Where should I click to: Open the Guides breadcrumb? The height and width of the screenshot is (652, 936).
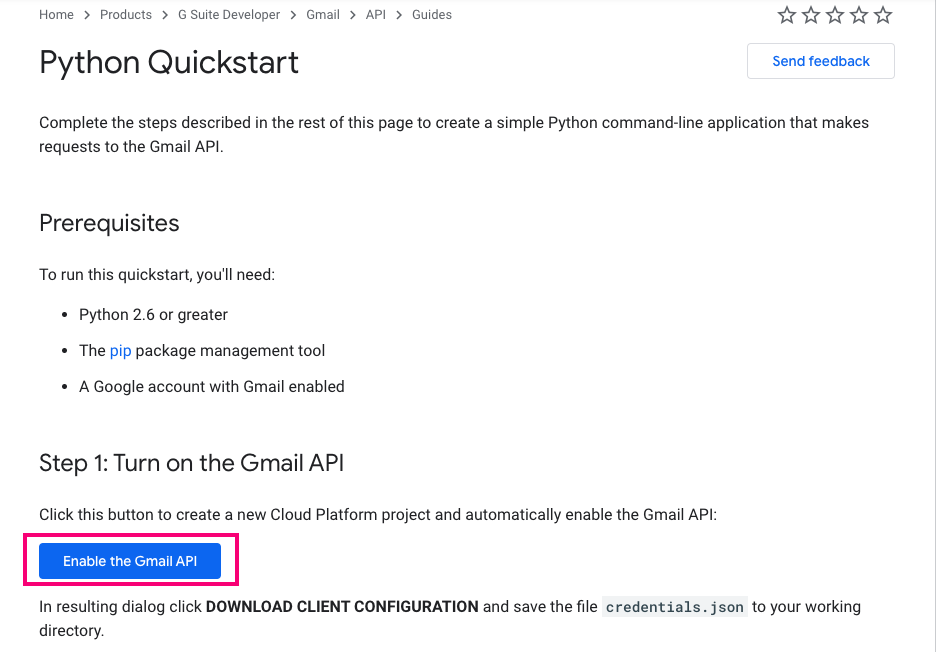coord(432,15)
